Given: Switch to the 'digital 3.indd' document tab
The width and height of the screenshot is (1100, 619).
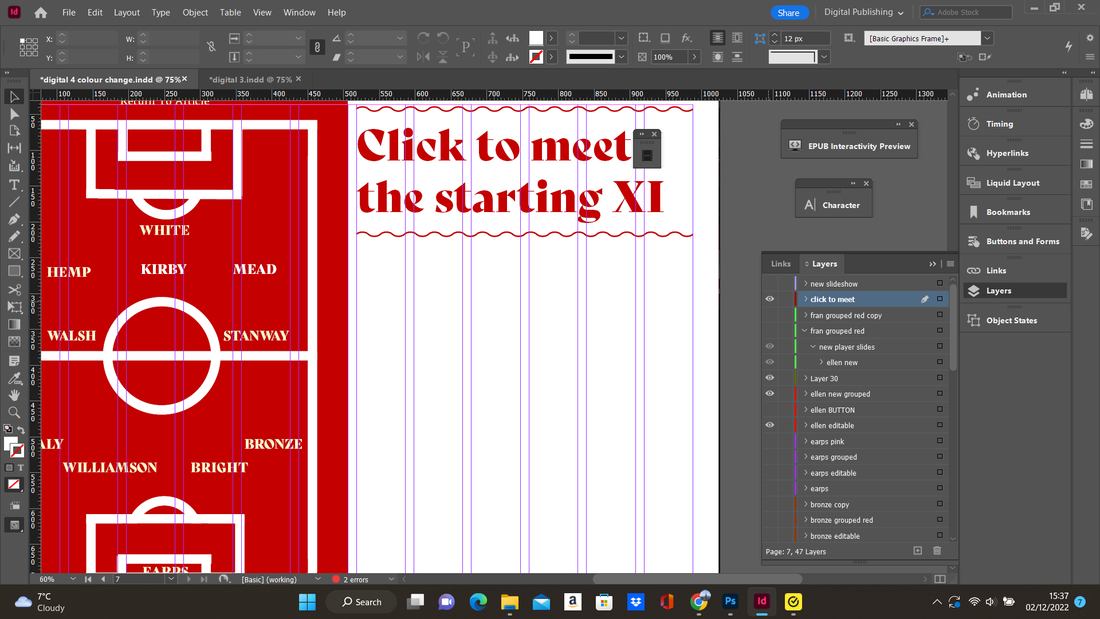Looking at the screenshot, I should click(x=250, y=79).
